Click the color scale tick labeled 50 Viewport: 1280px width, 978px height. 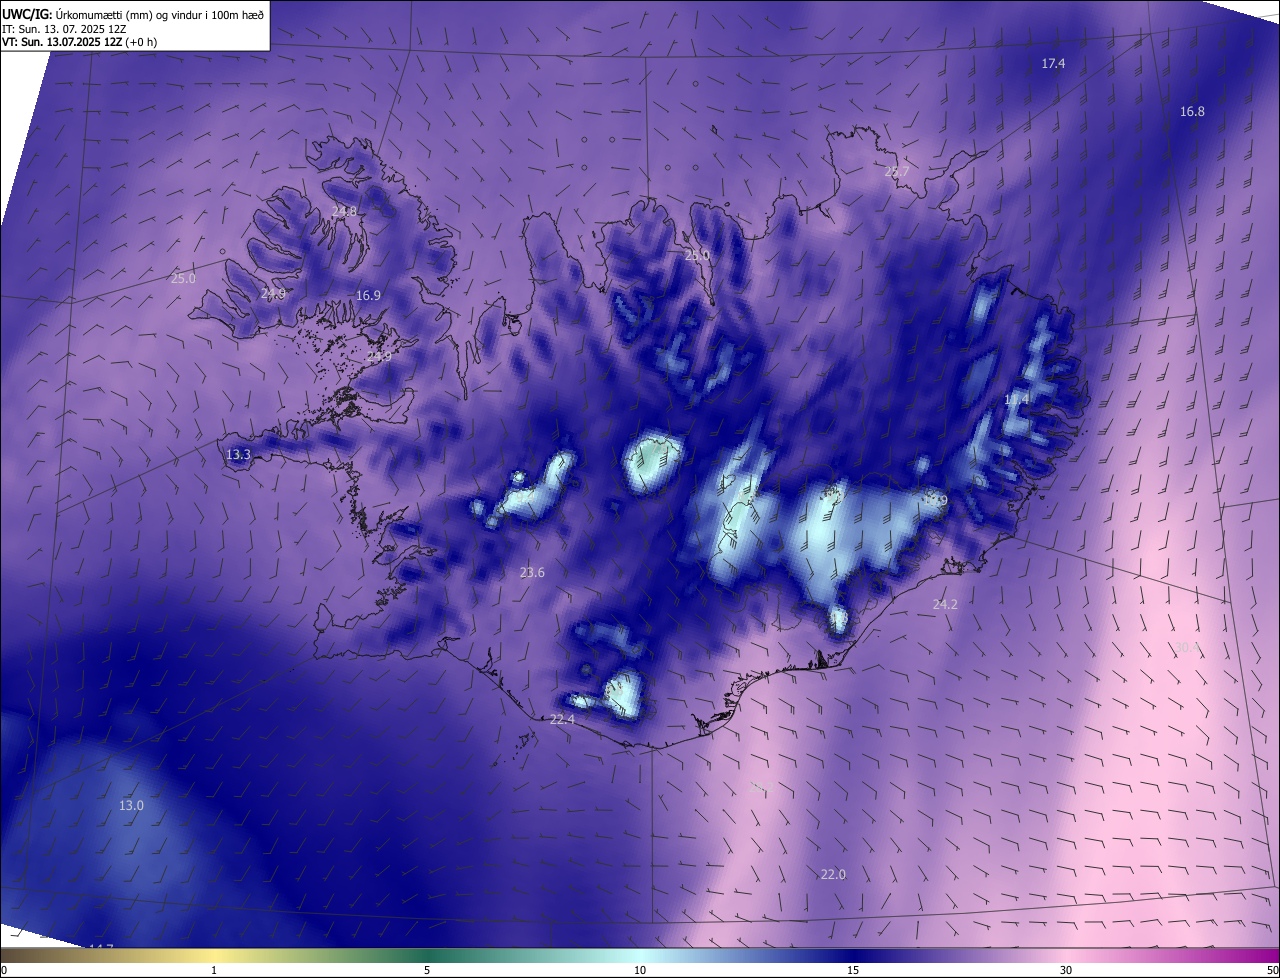click(1272, 970)
